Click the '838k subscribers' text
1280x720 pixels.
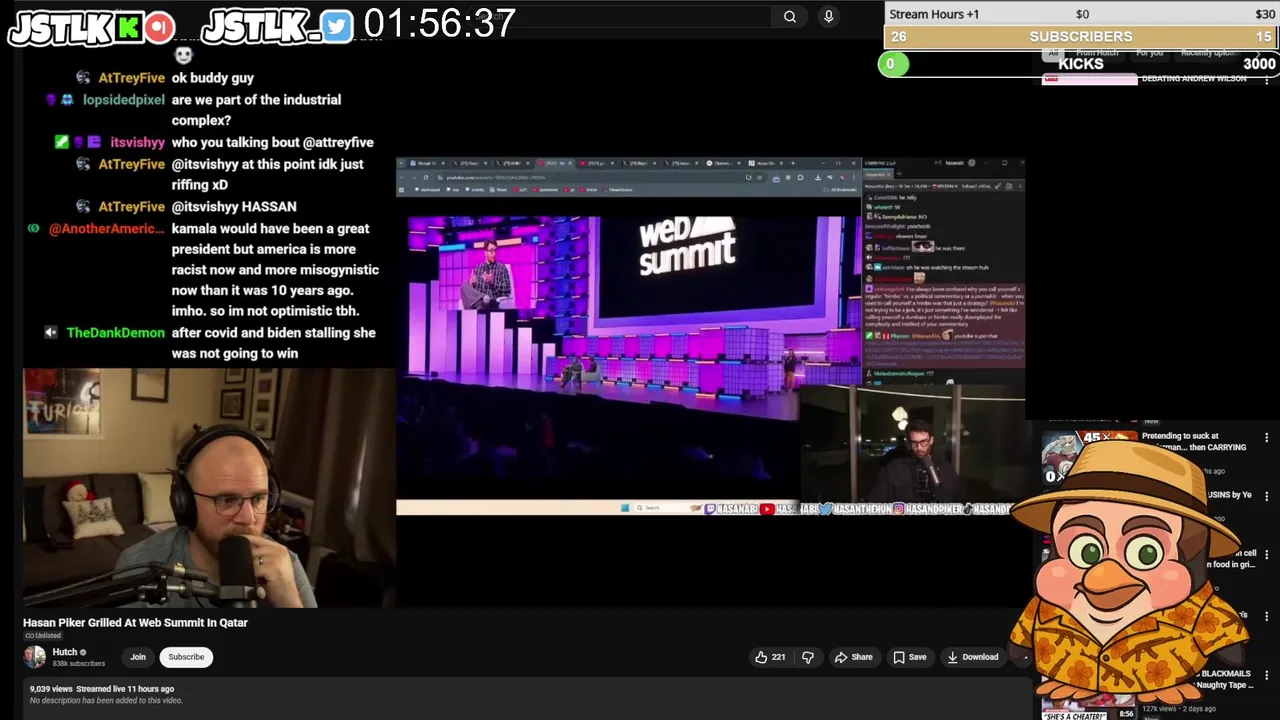pos(79,663)
